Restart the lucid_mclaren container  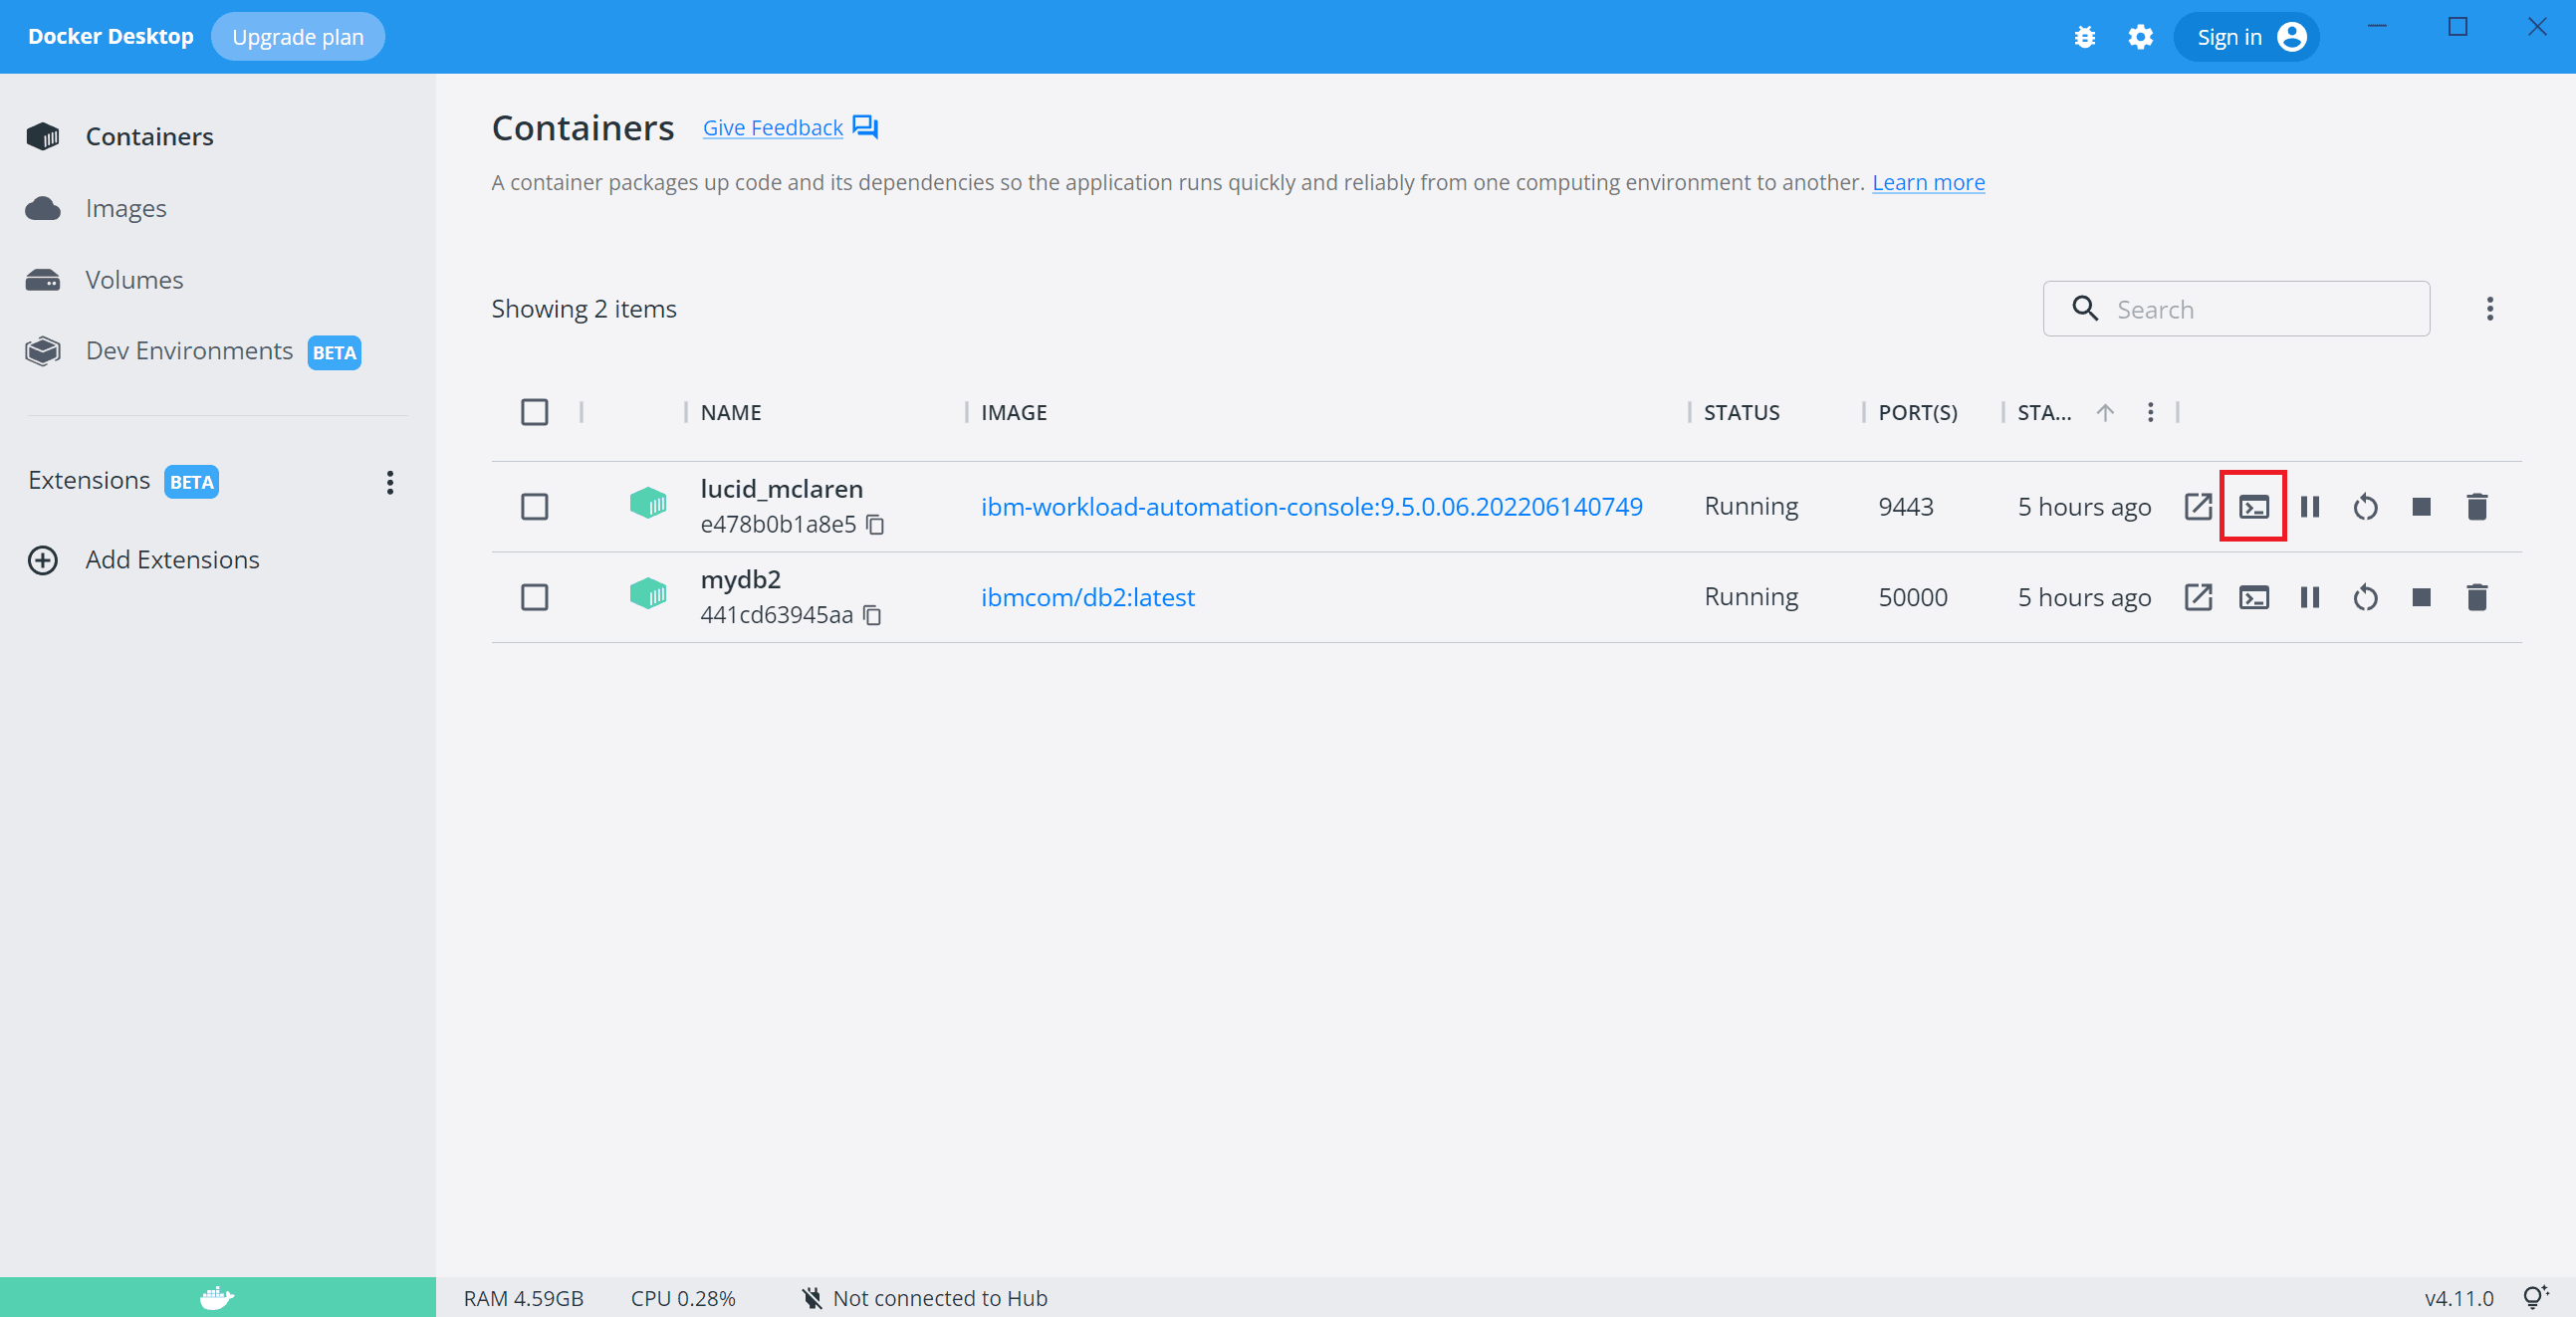coord(2366,506)
